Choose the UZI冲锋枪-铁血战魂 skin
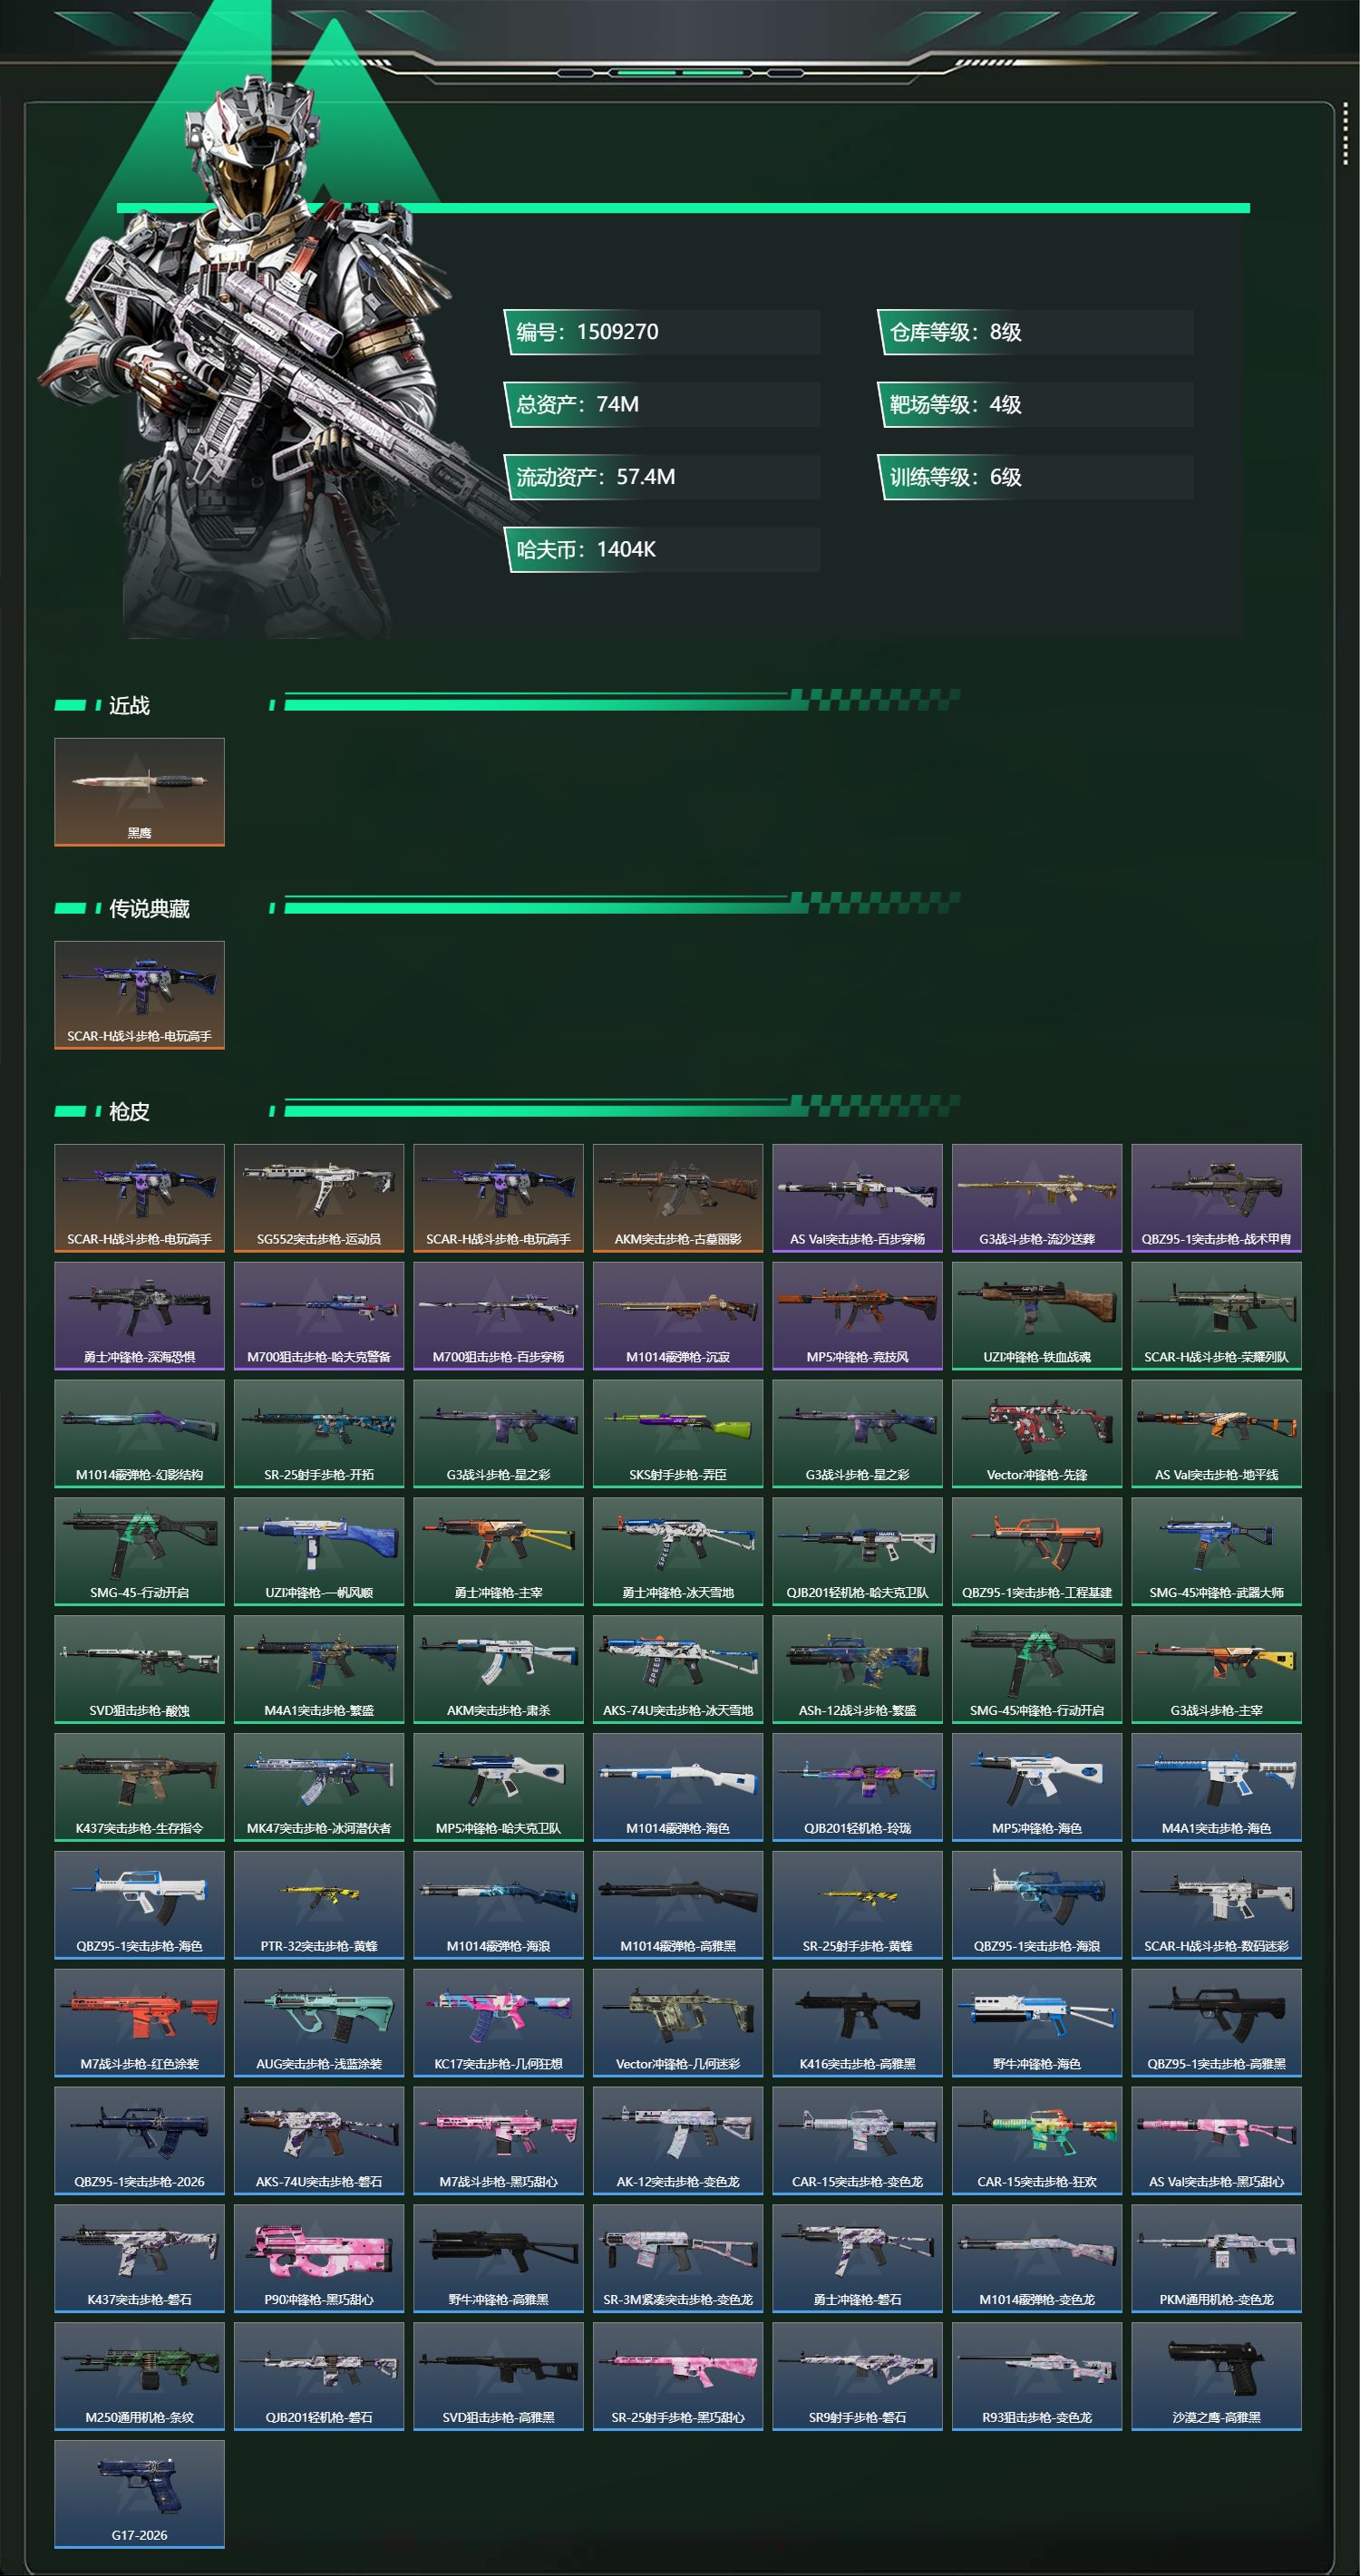The image size is (1360, 2576). 1037,1316
